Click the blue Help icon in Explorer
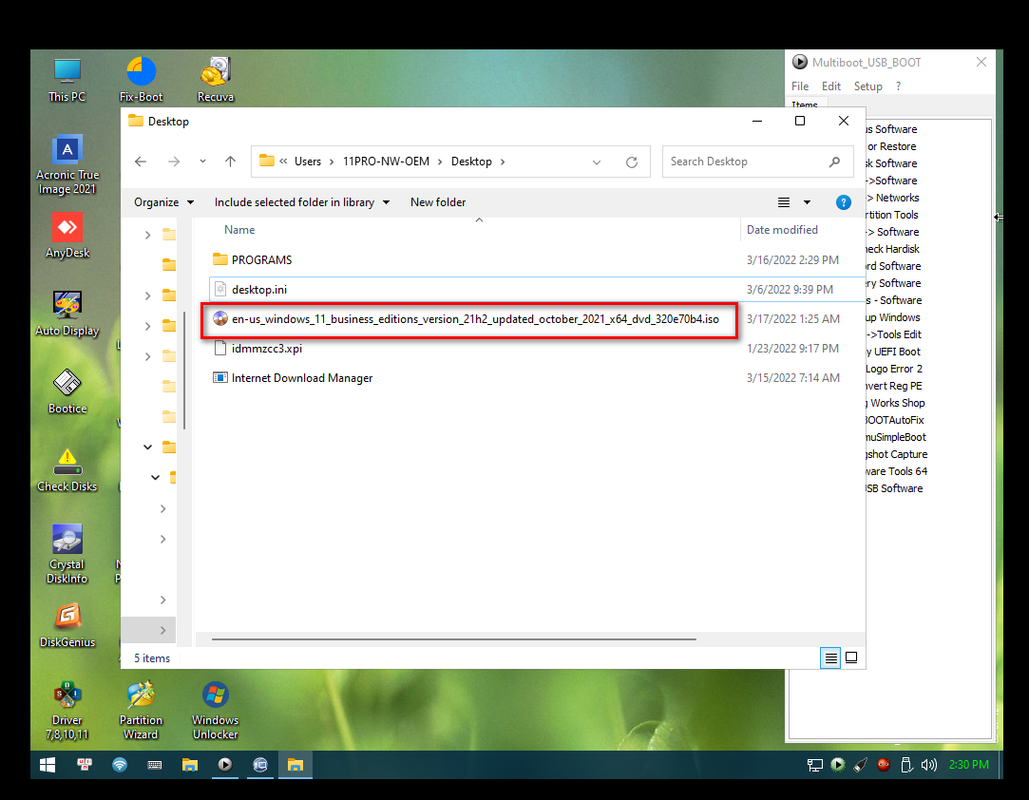 click(843, 202)
